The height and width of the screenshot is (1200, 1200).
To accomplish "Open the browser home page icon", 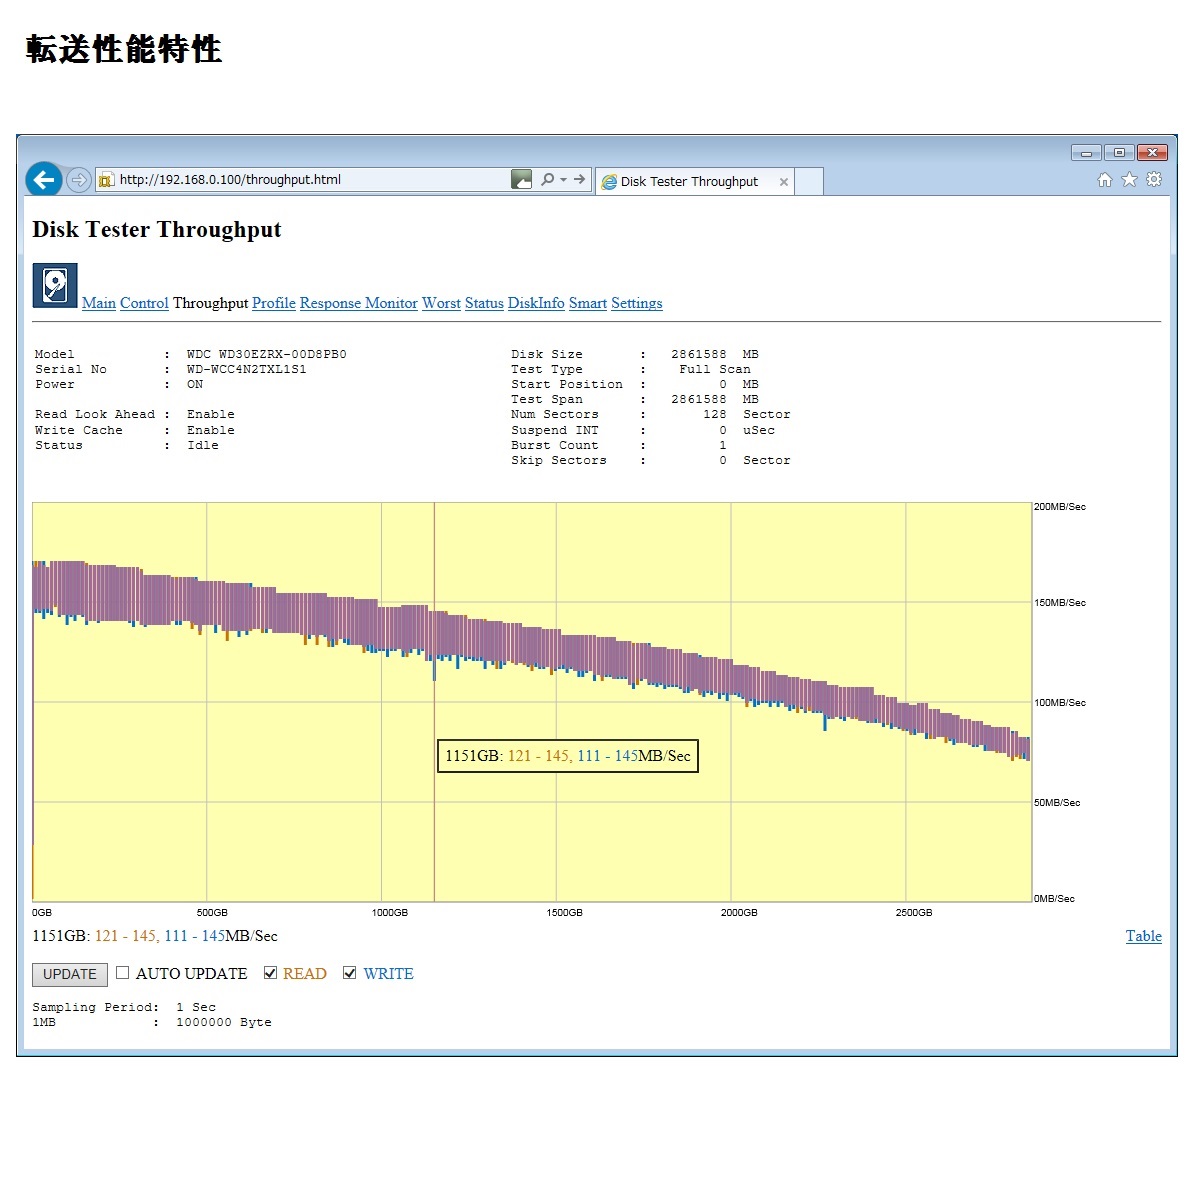I will point(1104,180).
